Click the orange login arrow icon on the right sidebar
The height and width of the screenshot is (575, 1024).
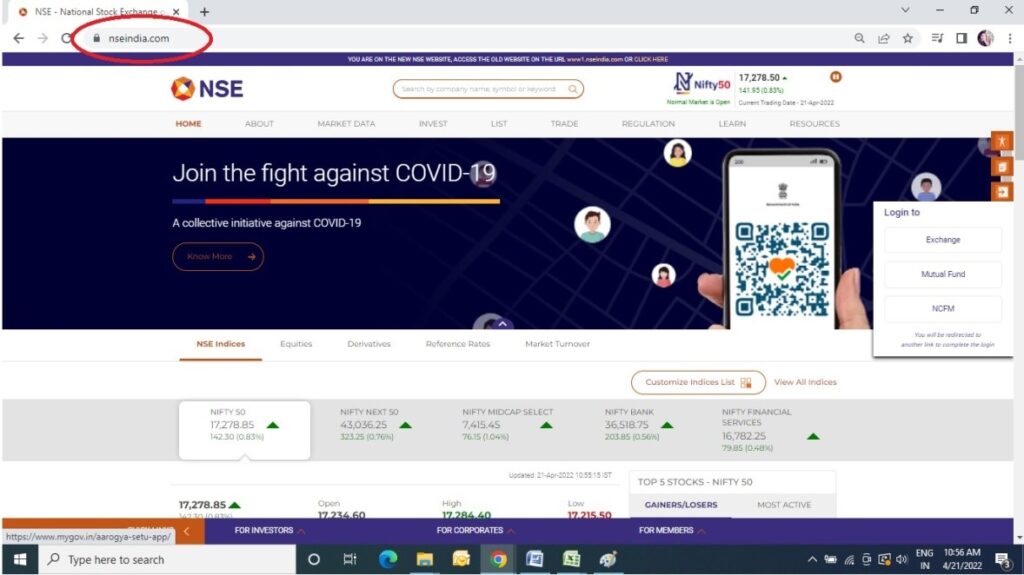pos(1001,192)
